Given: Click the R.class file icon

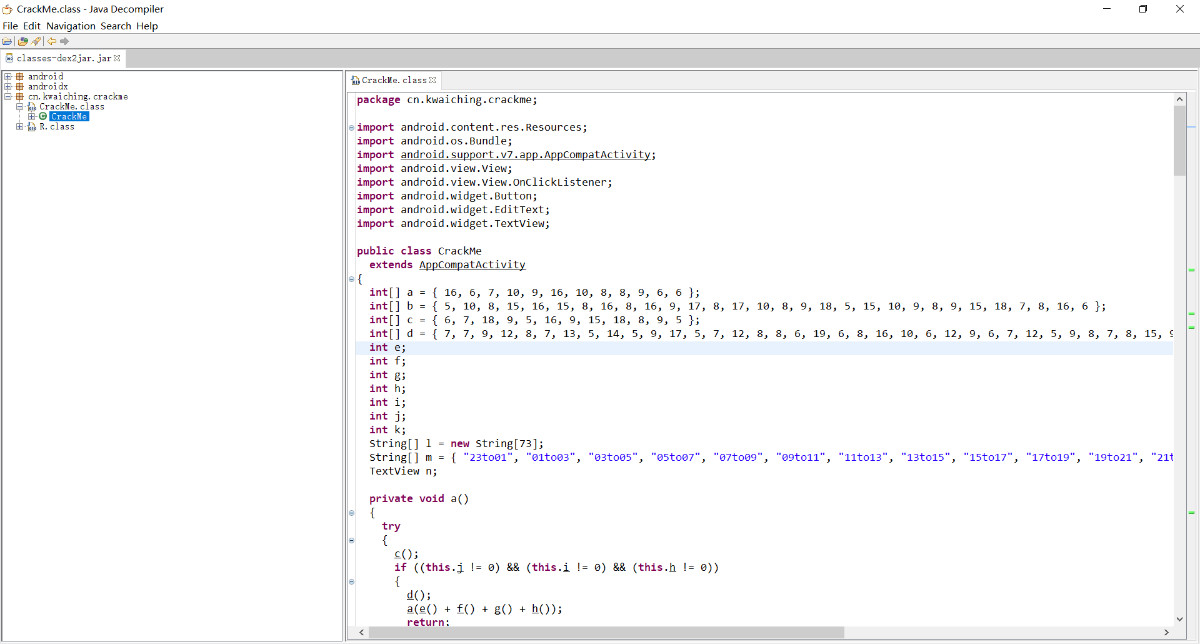Looking at the screenshot, I should point(32,126).
